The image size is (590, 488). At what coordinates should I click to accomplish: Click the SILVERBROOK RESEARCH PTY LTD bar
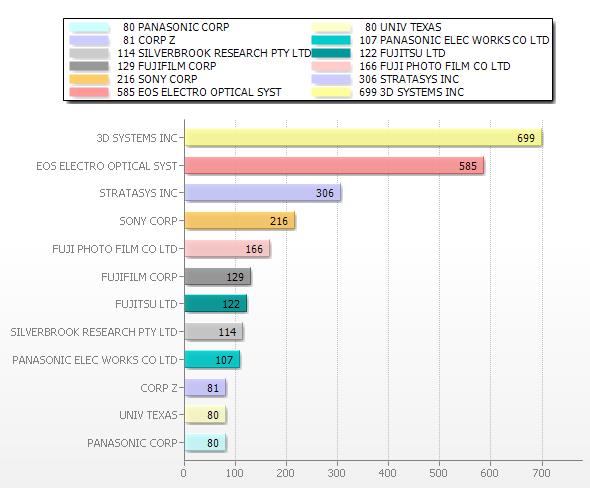click(214, 332)
